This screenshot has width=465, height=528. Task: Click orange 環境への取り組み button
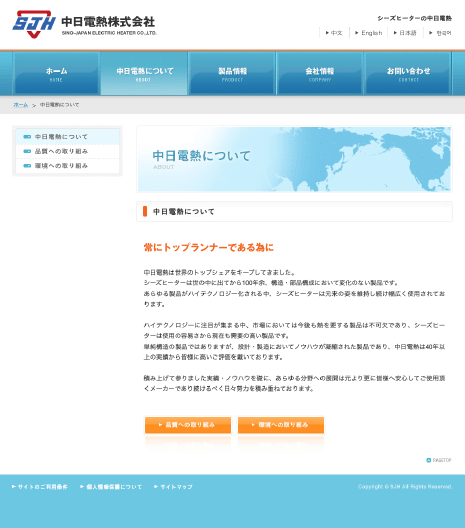[281, 425]
